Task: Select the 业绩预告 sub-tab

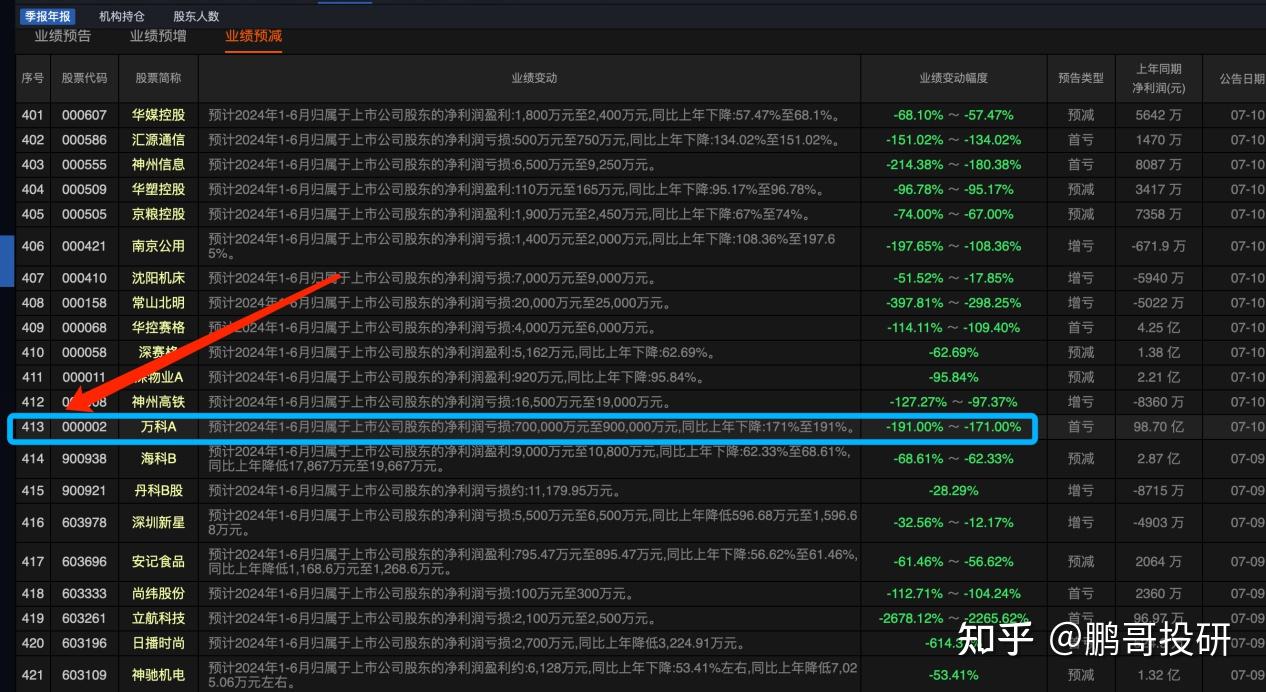Action: pyautogui.click(x=63, y=36)
